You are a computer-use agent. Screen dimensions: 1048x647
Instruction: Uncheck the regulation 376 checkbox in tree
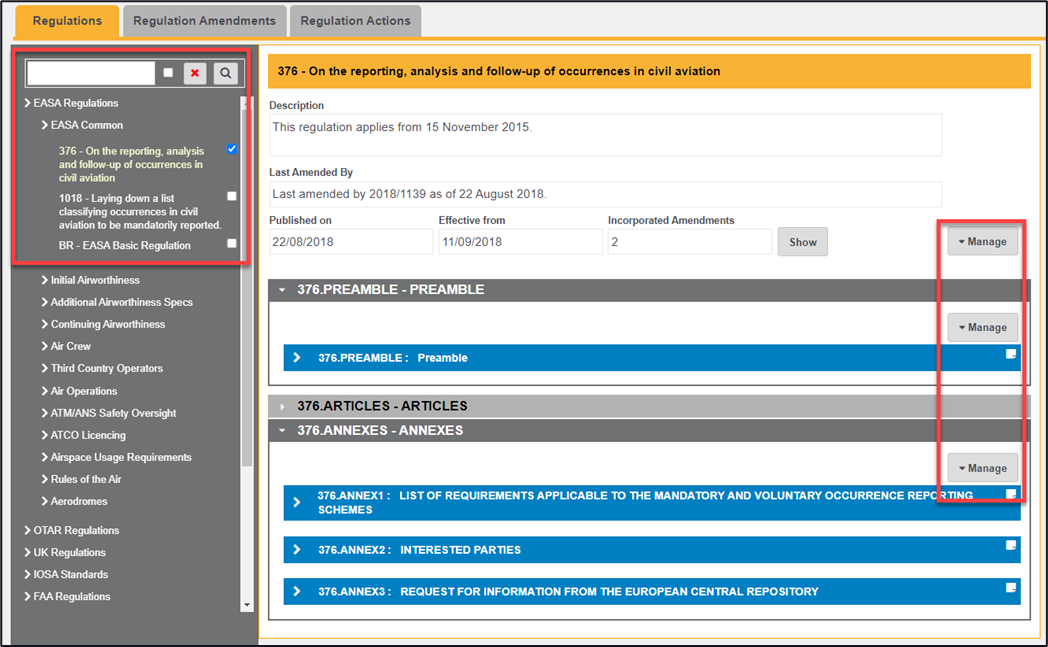tap(232, 149)
